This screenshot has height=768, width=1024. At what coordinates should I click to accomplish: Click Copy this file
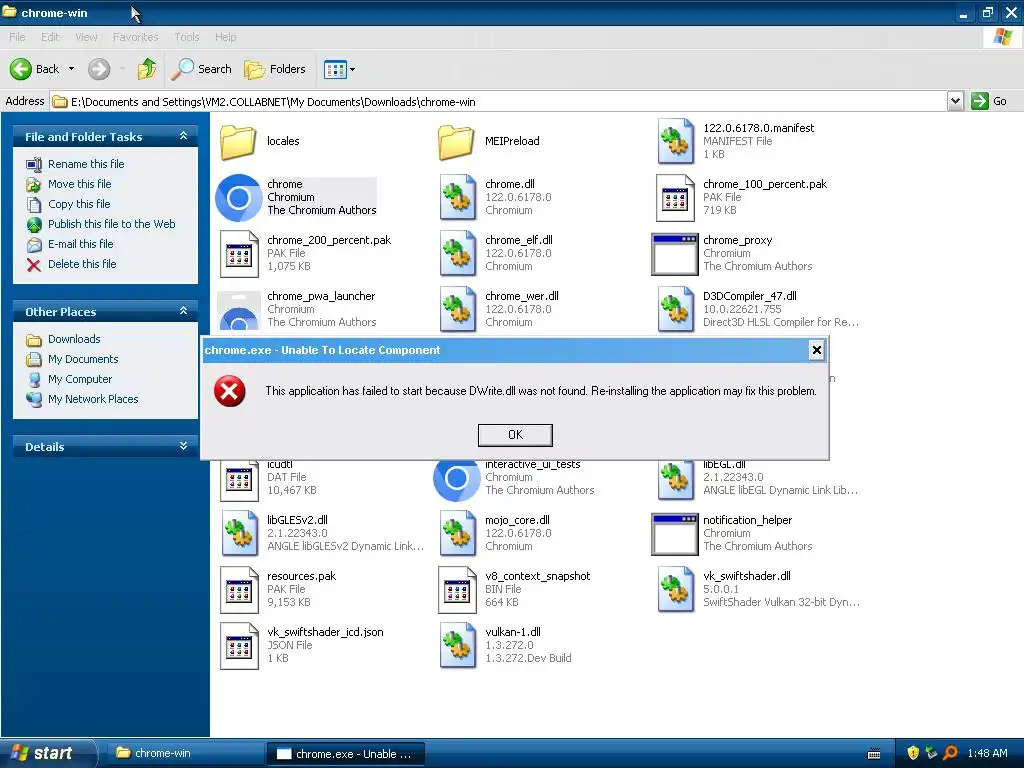tap(78, 204)
